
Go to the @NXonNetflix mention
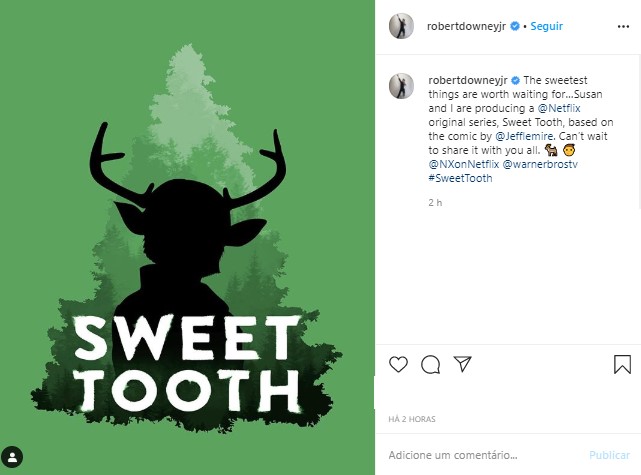tap(464, 162)
